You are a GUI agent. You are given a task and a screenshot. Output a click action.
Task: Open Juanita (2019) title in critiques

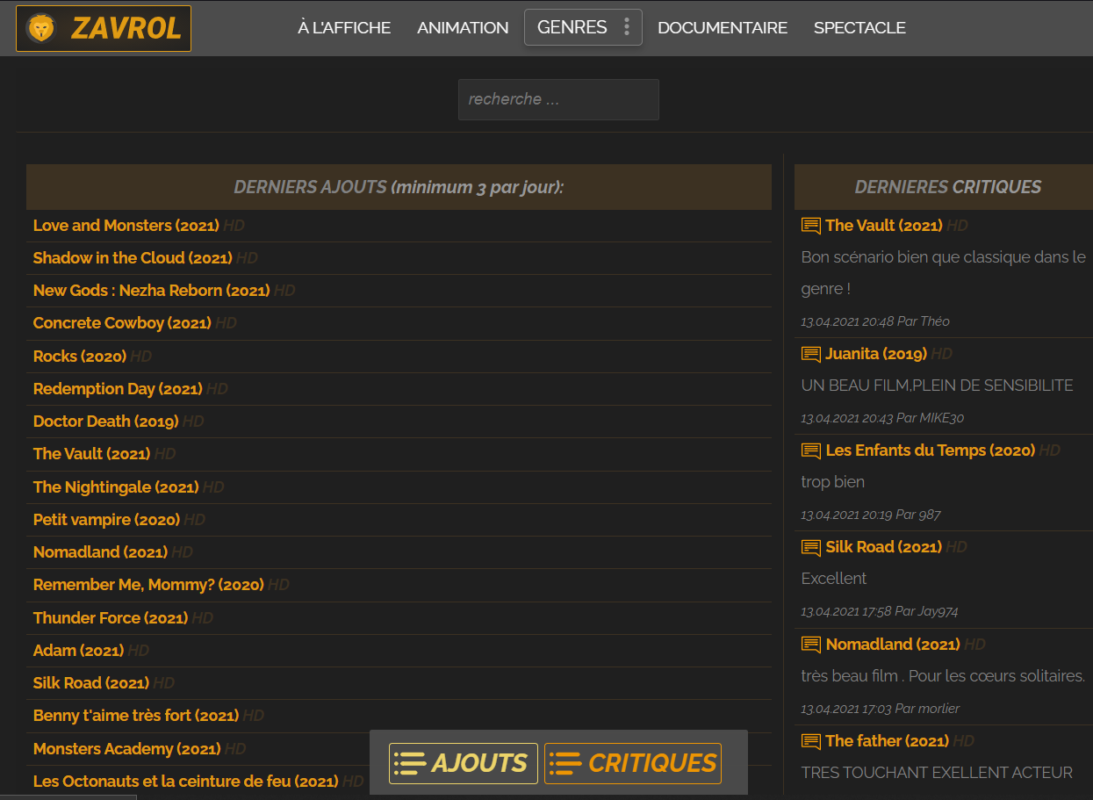(876, 354)
